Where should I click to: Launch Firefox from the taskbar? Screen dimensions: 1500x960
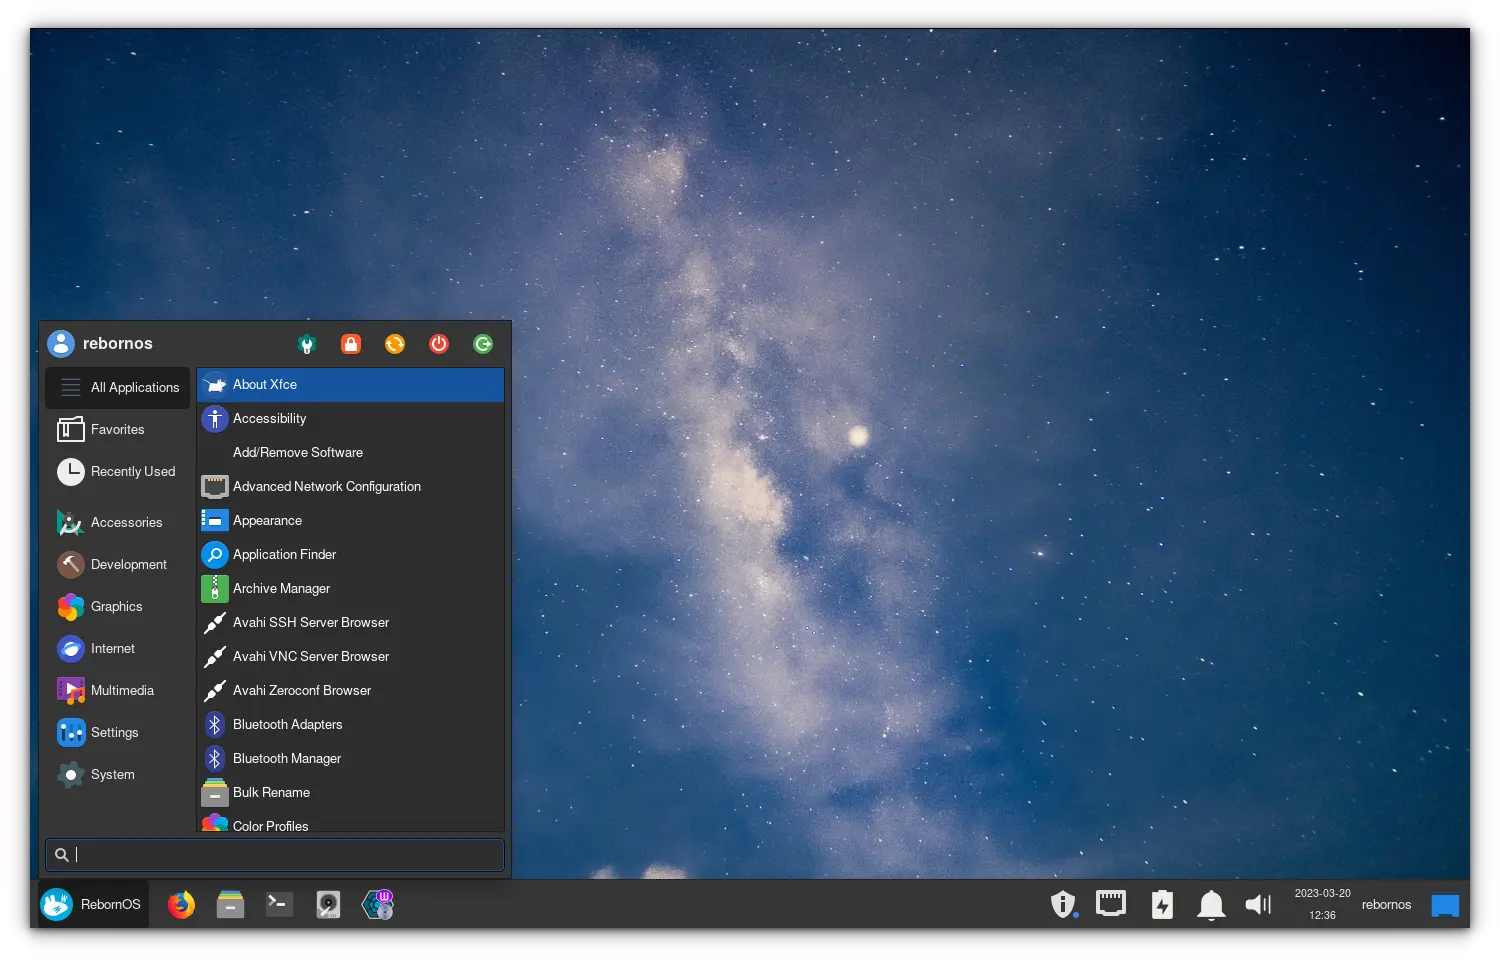click(181, 905)
